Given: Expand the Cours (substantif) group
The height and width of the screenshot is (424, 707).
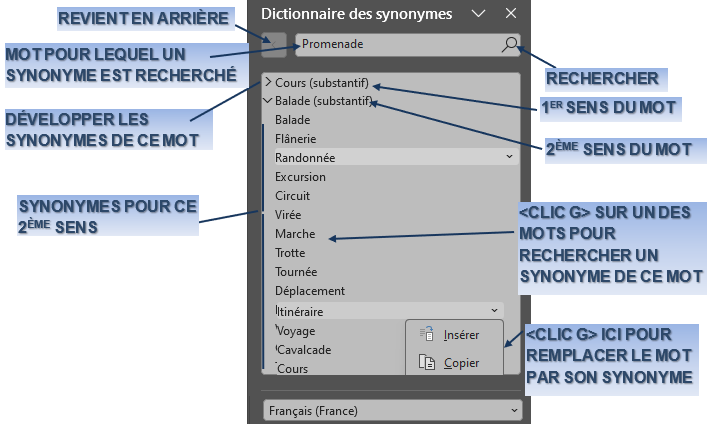Looking at the screenshot, I should click(268, 82).
